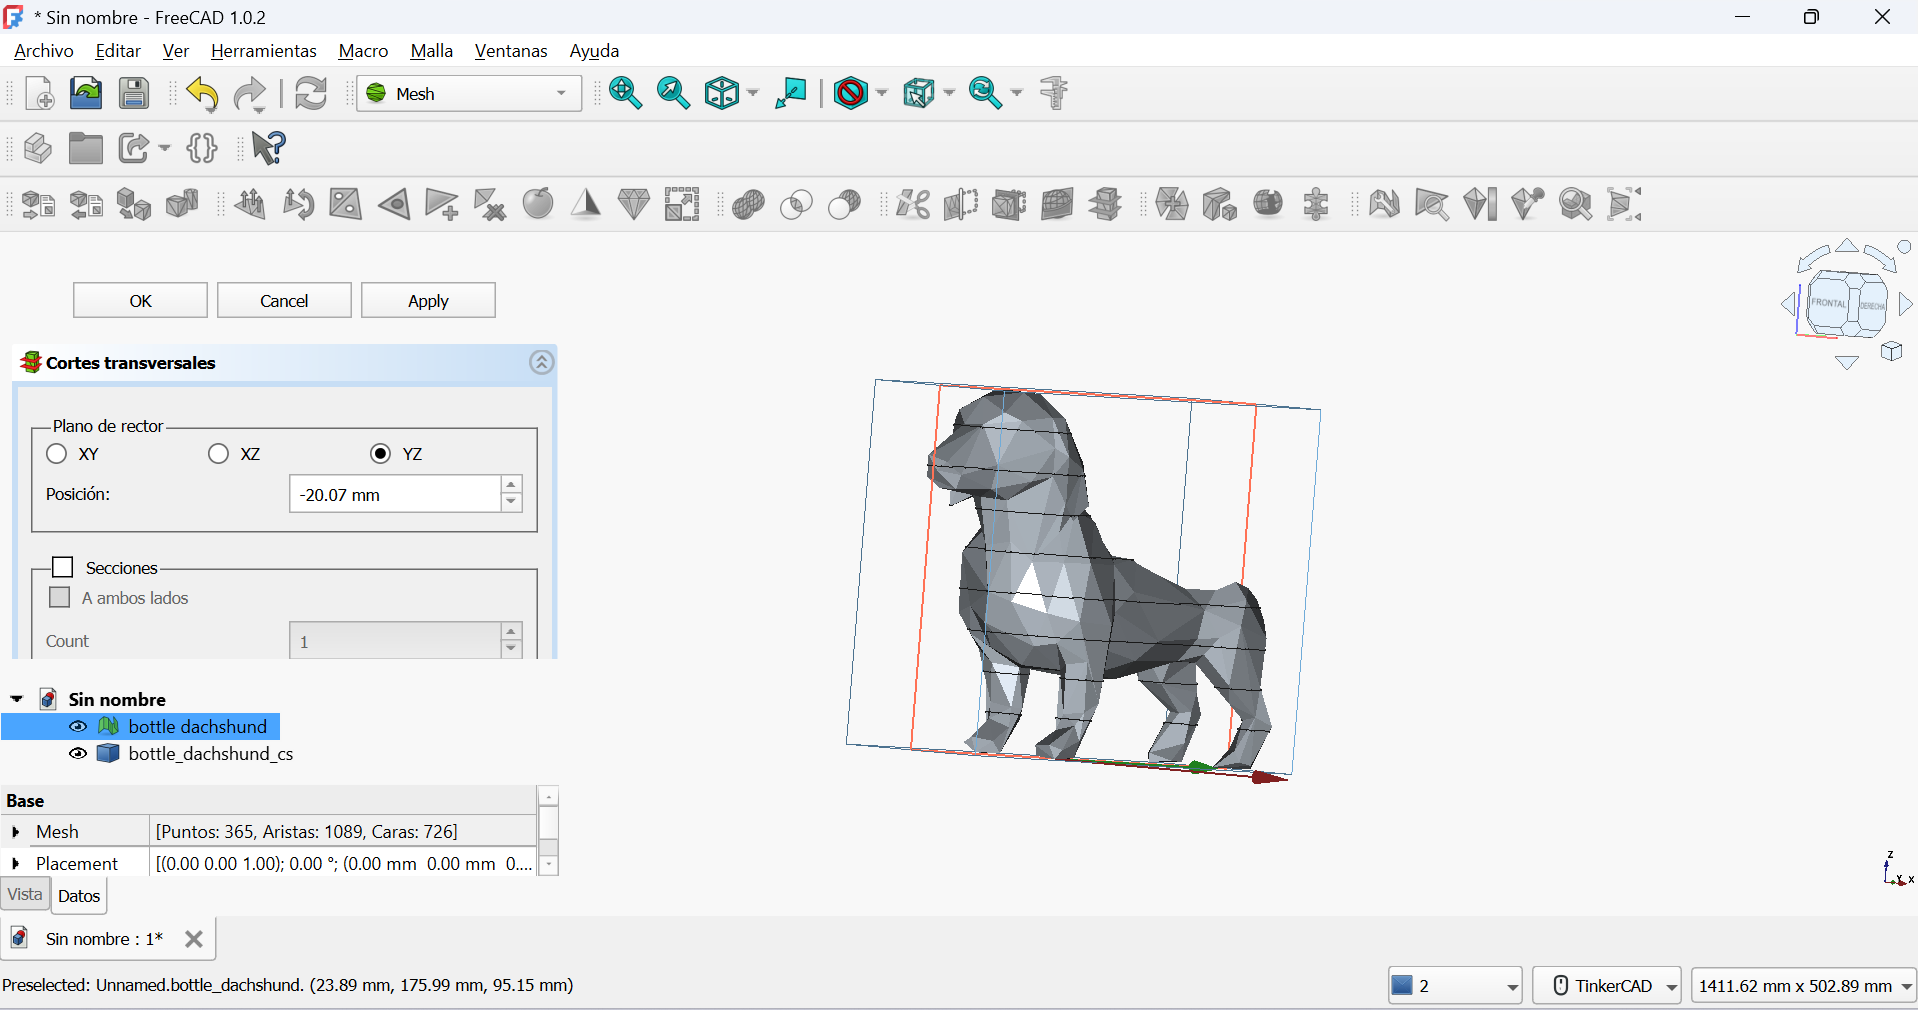Import mesh icon in mesh toolbar
The height and width of the screenshot is (1010, 1918).
click(38, 204)
